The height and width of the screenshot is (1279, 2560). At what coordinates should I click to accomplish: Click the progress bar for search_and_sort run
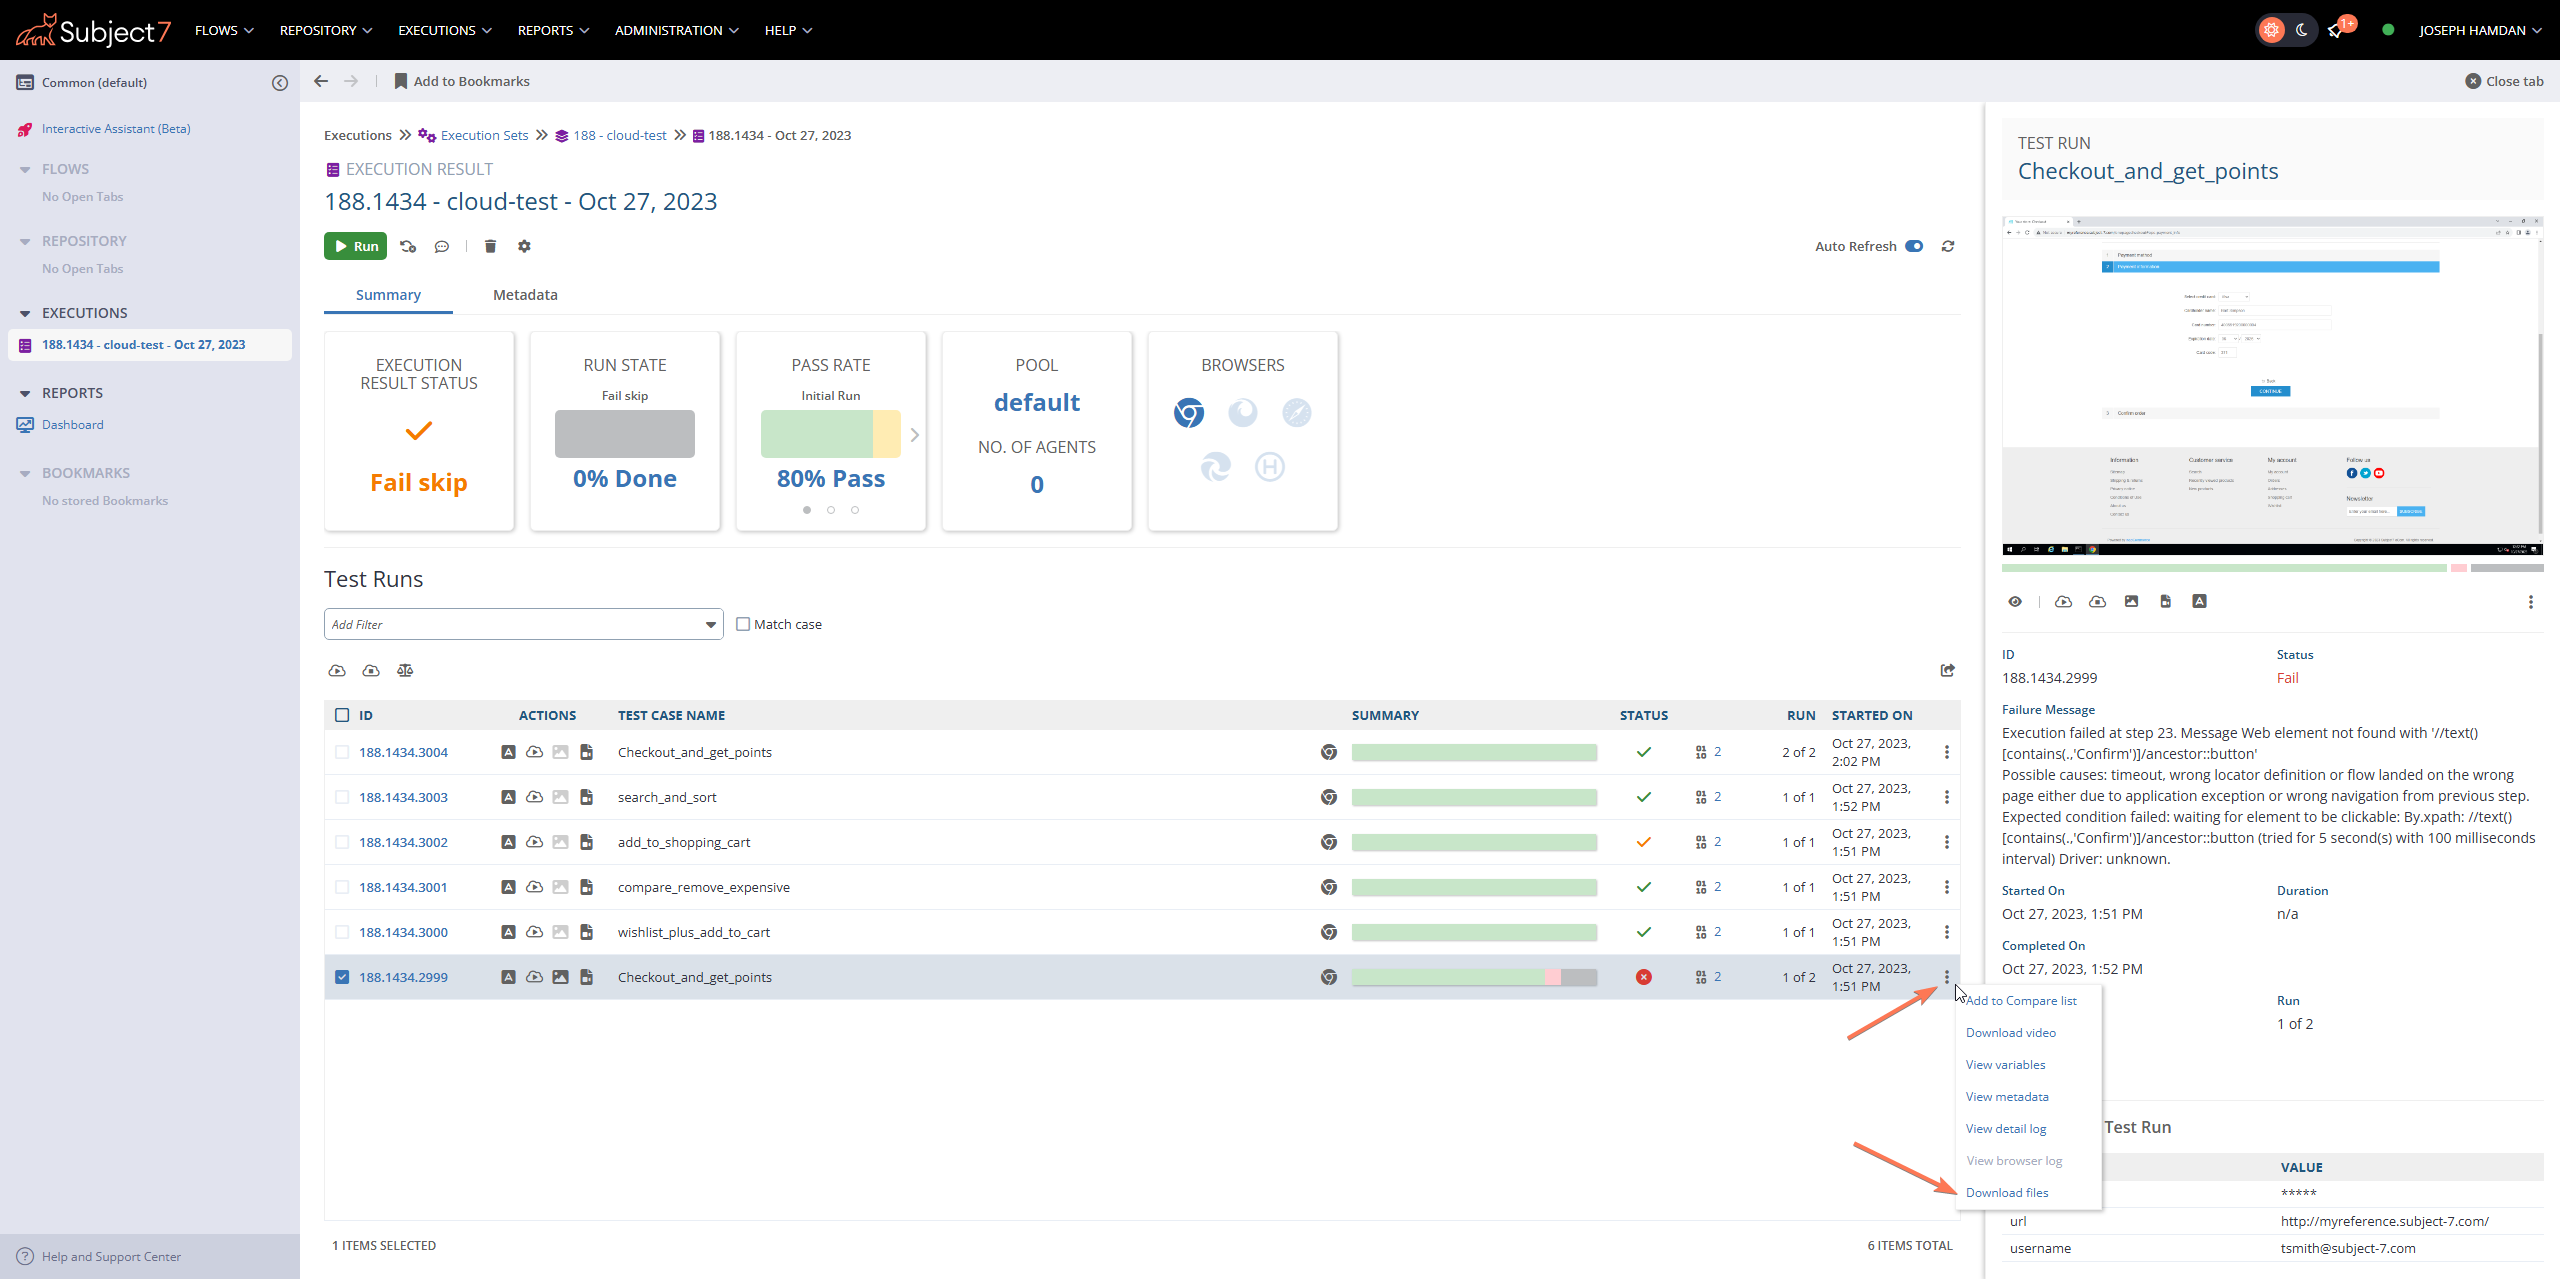tap(1473, 797)
